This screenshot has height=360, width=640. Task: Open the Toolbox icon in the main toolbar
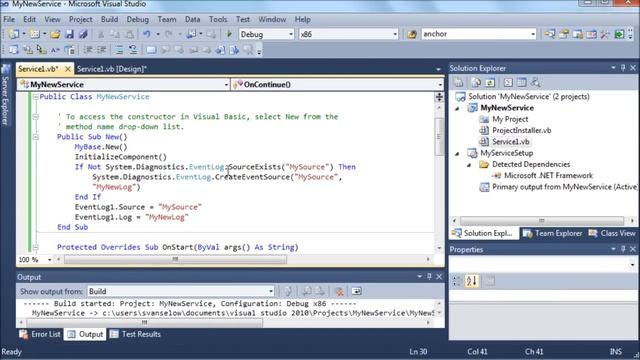(x=605, y=34)
